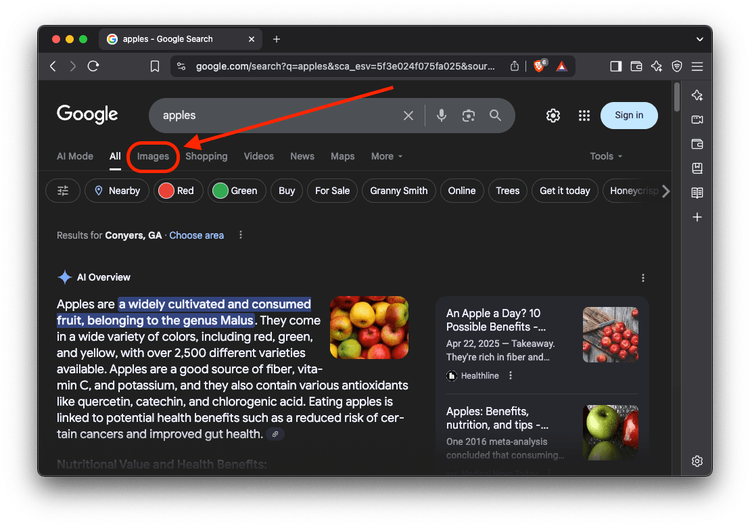Click the AI Overview source link icon
Viewport: 750px width, 526px height.
tap(275, 434)
